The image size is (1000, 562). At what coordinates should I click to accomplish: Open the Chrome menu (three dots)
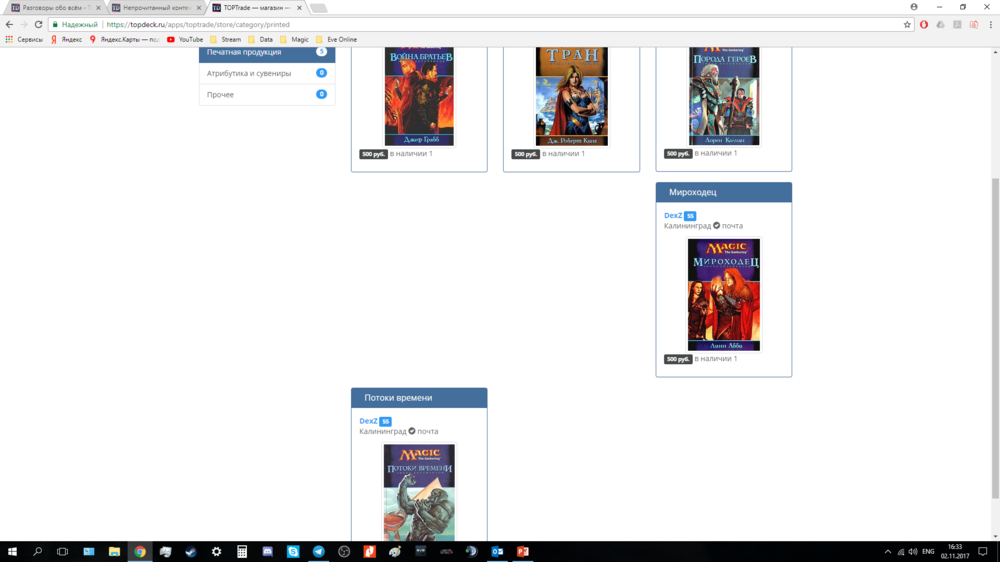tap(990, 24)
